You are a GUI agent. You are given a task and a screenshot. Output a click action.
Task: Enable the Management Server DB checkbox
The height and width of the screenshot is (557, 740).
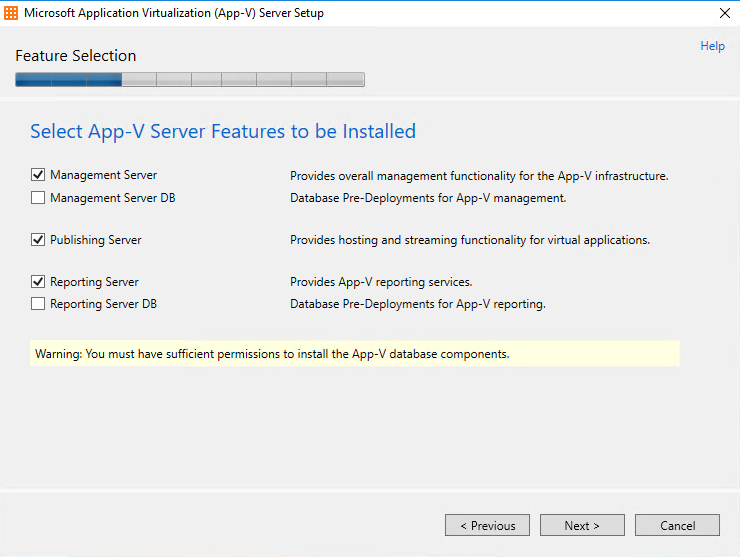click(x=38, y=197)
